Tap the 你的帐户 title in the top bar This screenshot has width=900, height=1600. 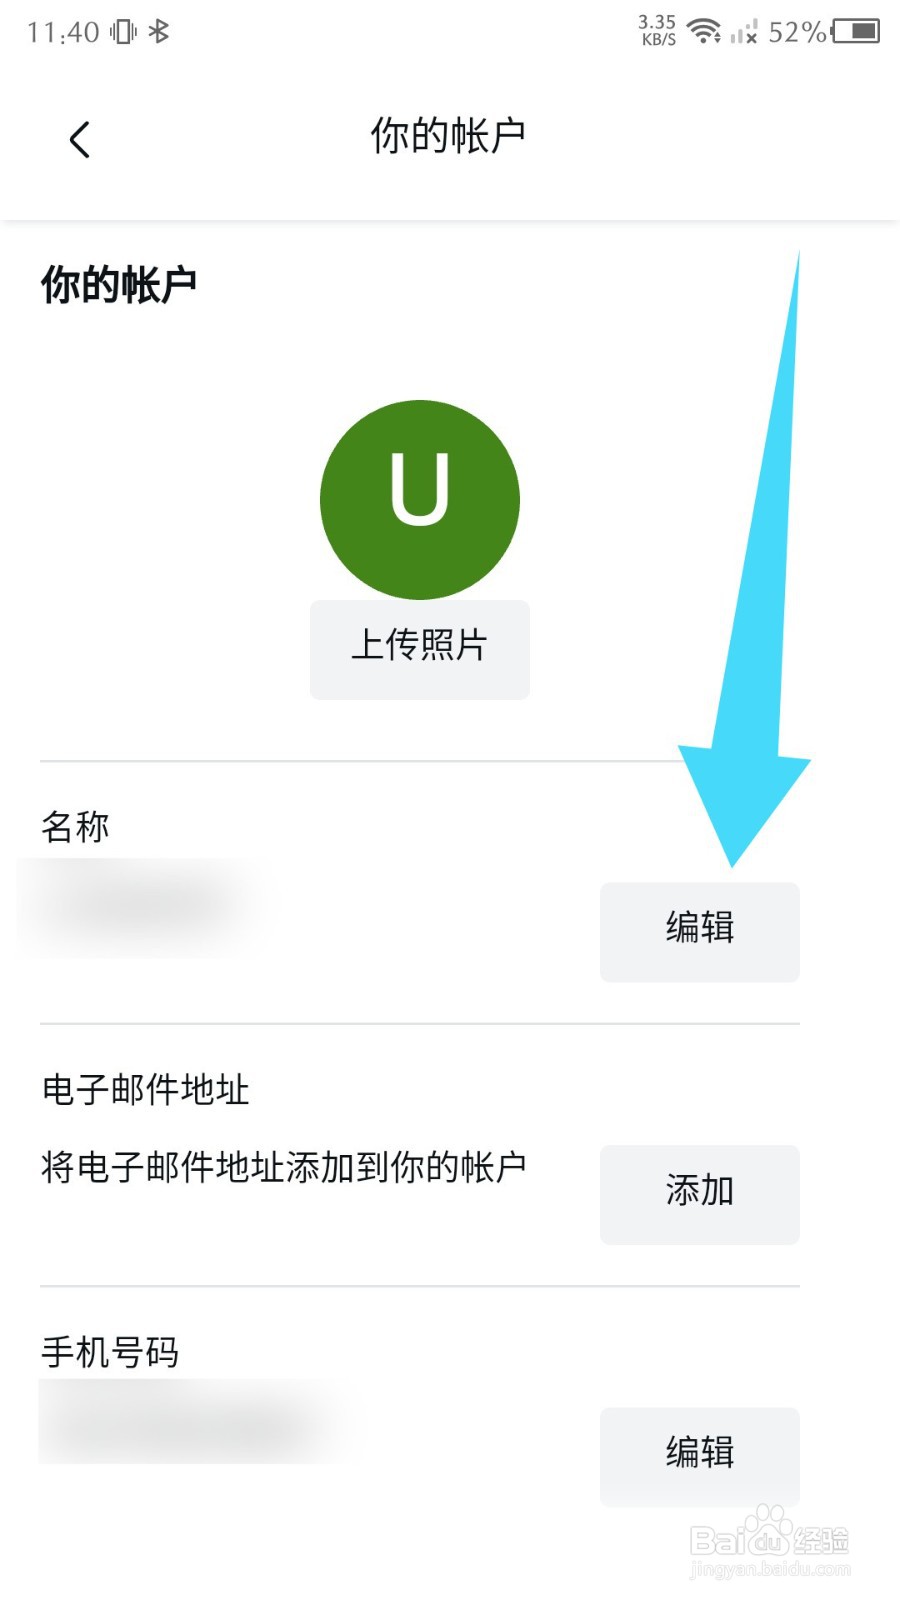448,136
